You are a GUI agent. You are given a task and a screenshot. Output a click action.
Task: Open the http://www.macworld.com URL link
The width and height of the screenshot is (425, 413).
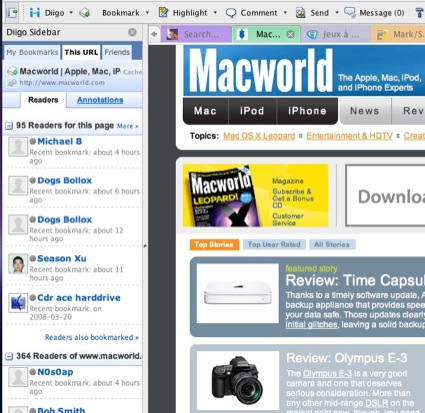(62, 83)
